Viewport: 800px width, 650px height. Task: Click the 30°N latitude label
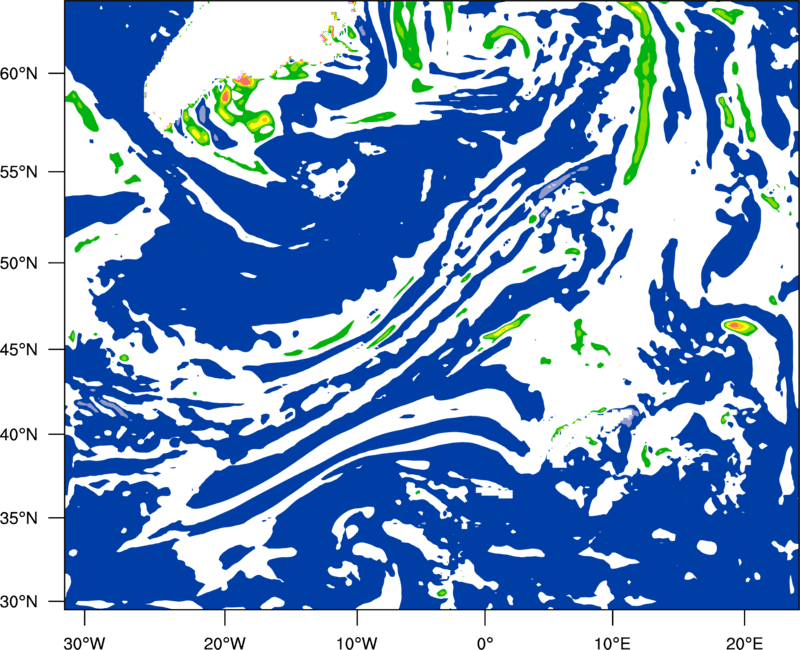[x=19, y=602]
